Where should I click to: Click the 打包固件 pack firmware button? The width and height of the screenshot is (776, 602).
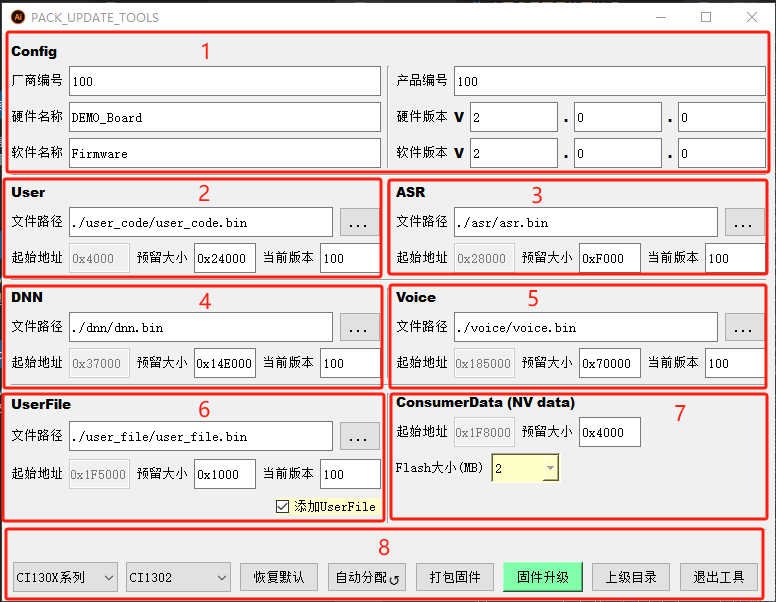click(x=455, y=577)
